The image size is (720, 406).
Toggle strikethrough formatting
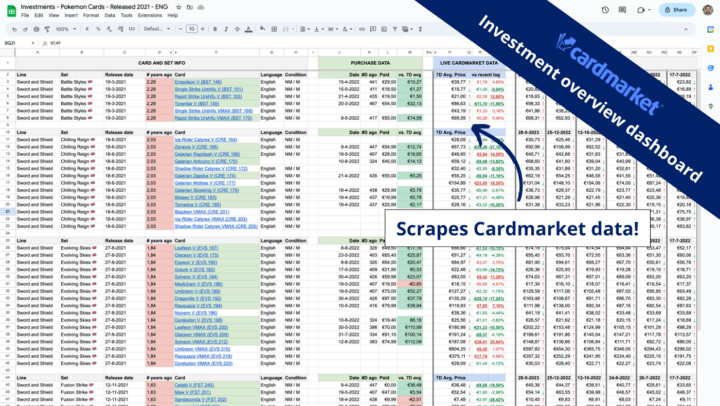[237, 29]
